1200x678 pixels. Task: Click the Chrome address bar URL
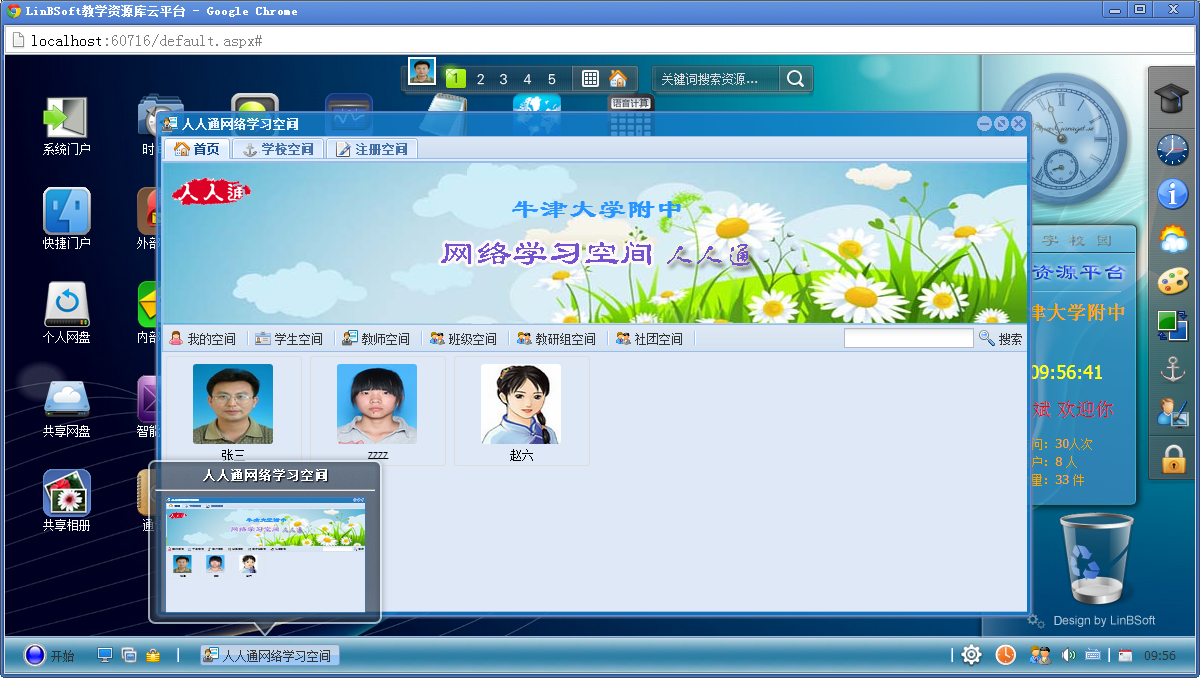tap(147, 41)
